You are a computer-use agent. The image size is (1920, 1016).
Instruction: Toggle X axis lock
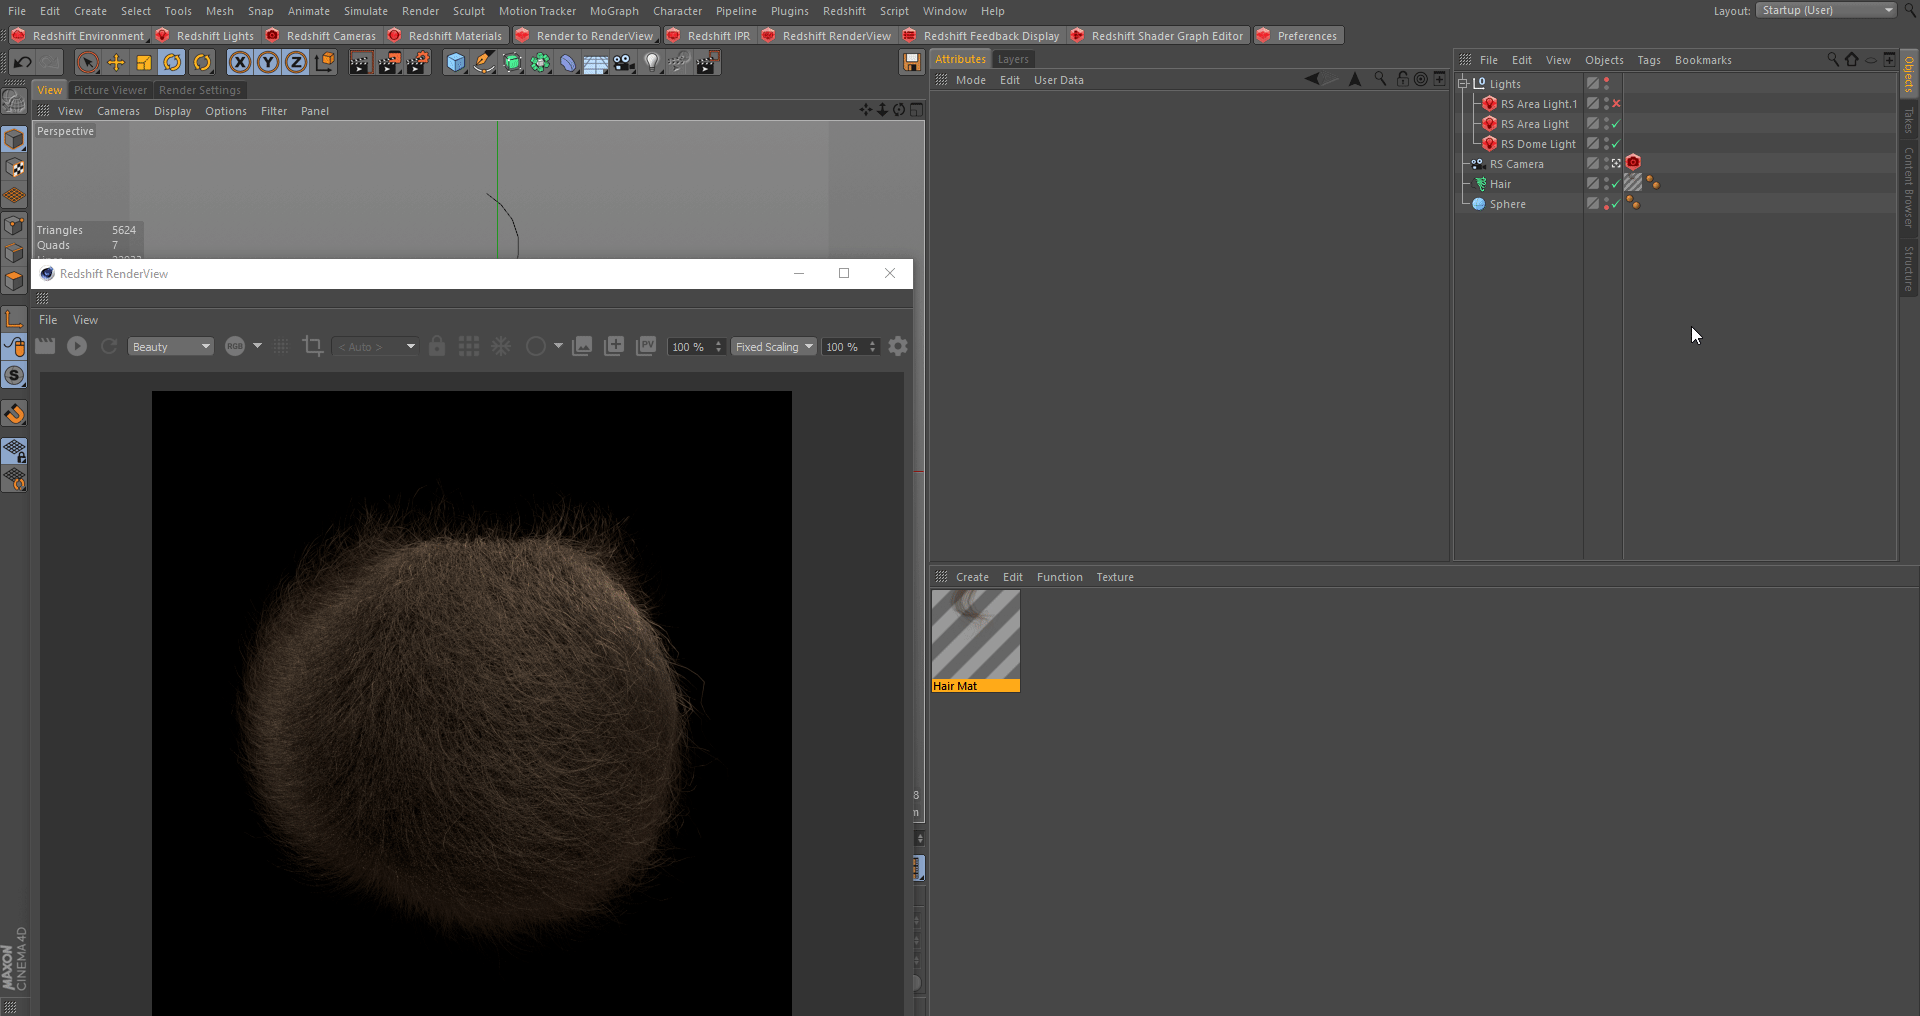(240, 63)
